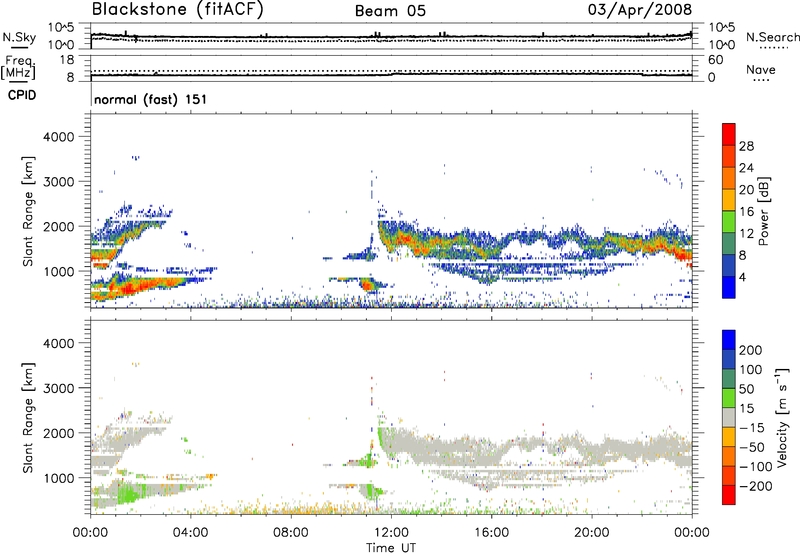Click the blue bottom of power color bar
The width and height of the screenshot is (800, 554).
click(x=729, y=287)
